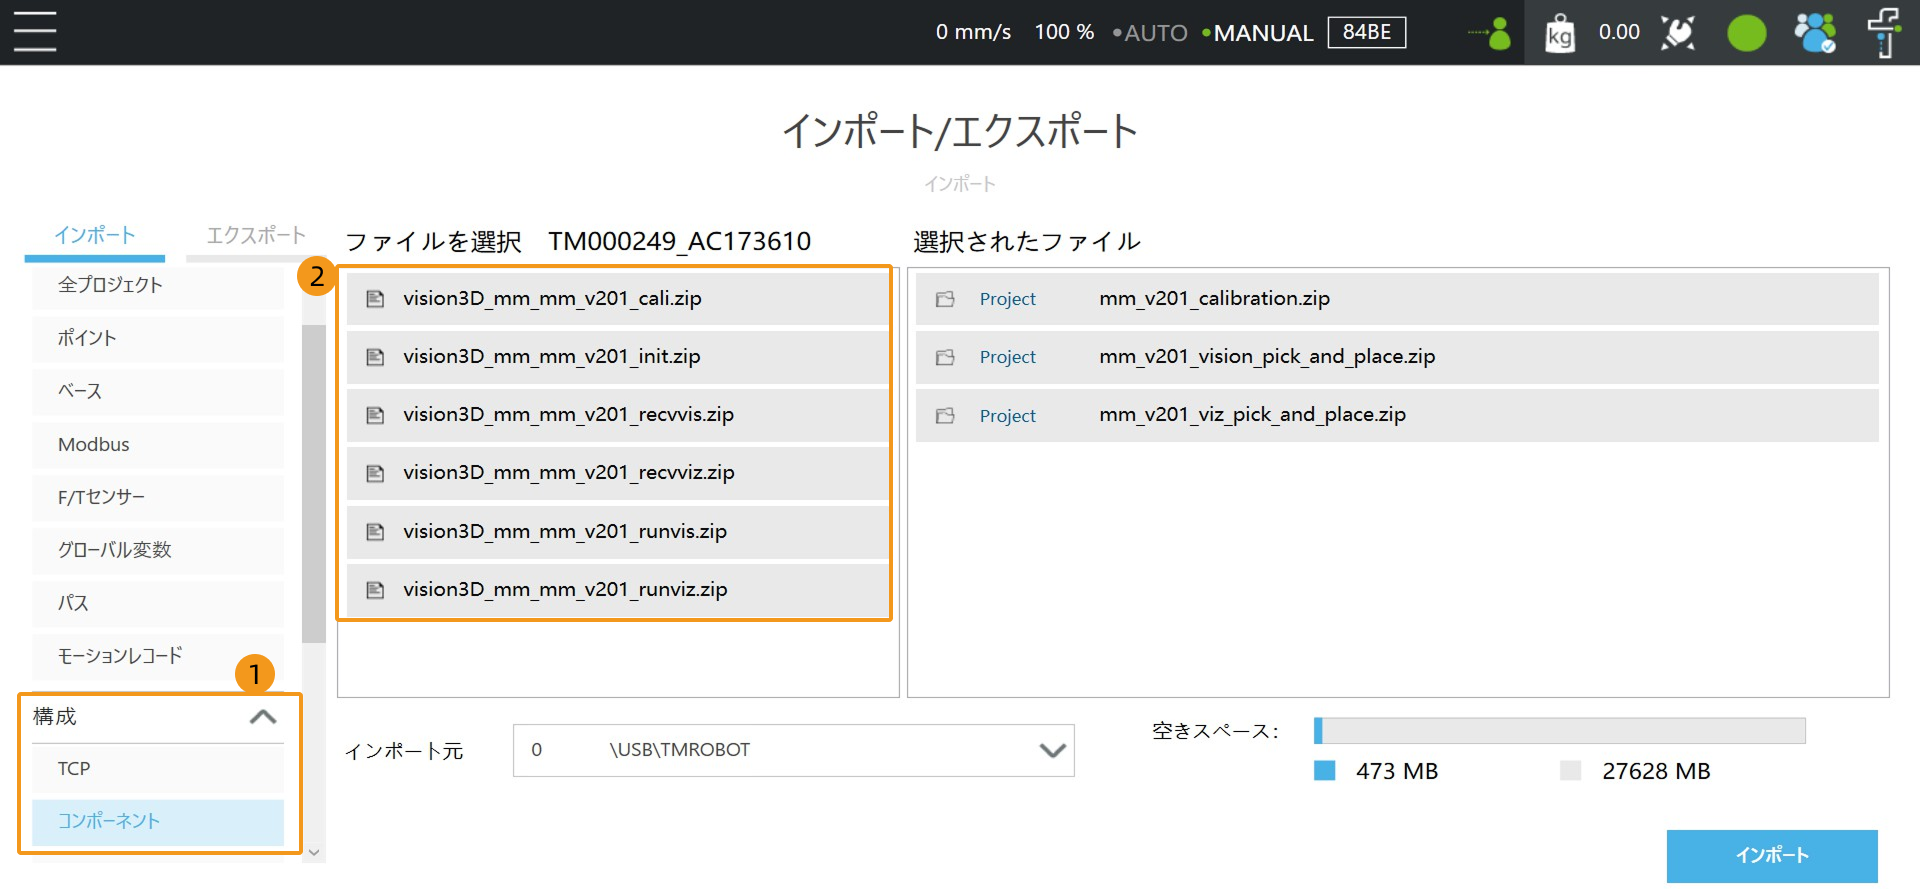Click the free space usage bar

(1559, 731)
